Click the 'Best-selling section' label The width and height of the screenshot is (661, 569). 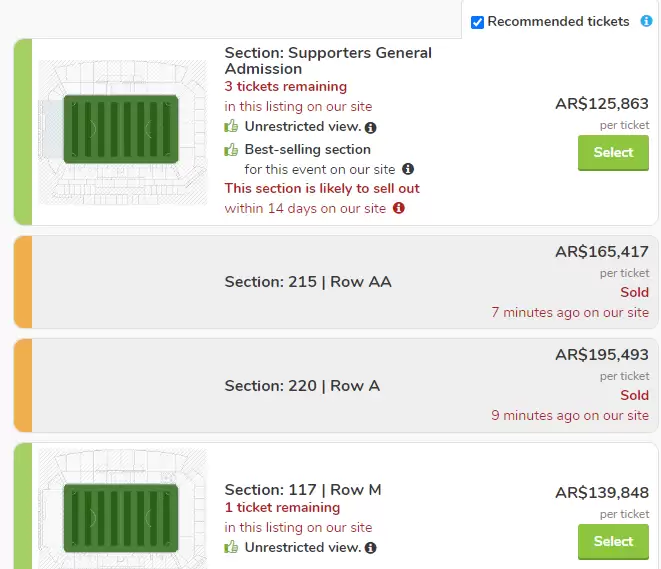pos(307,149)
